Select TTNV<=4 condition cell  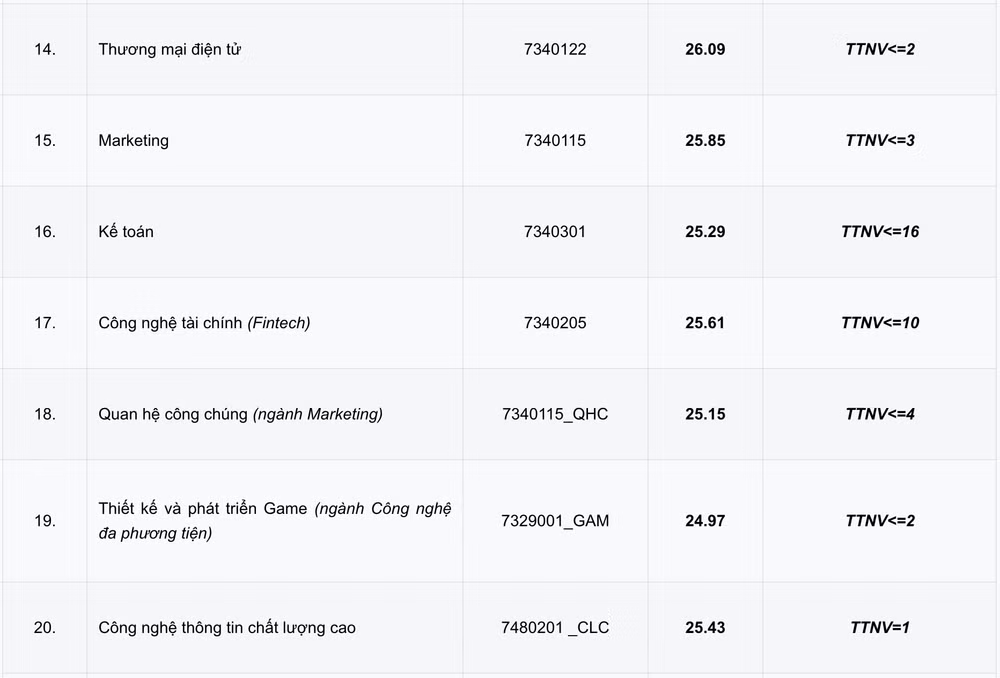(x=880, y=414)
